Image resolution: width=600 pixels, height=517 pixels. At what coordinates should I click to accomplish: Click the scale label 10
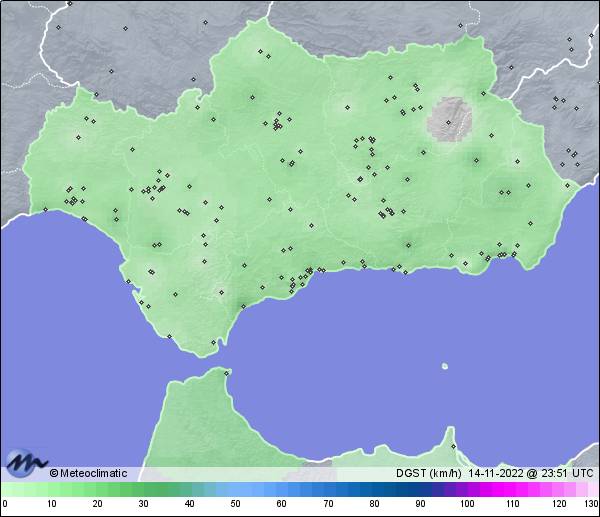pyautogui.click(x=52, y=504)
